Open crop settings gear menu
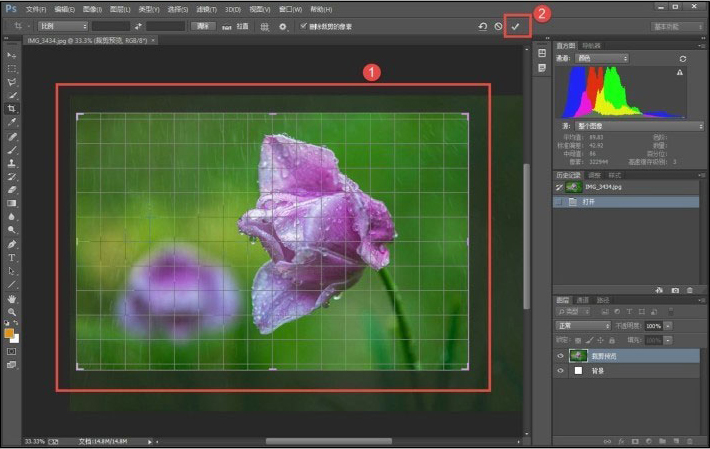This screenshot has height=449, width=710. coord(283,26)
